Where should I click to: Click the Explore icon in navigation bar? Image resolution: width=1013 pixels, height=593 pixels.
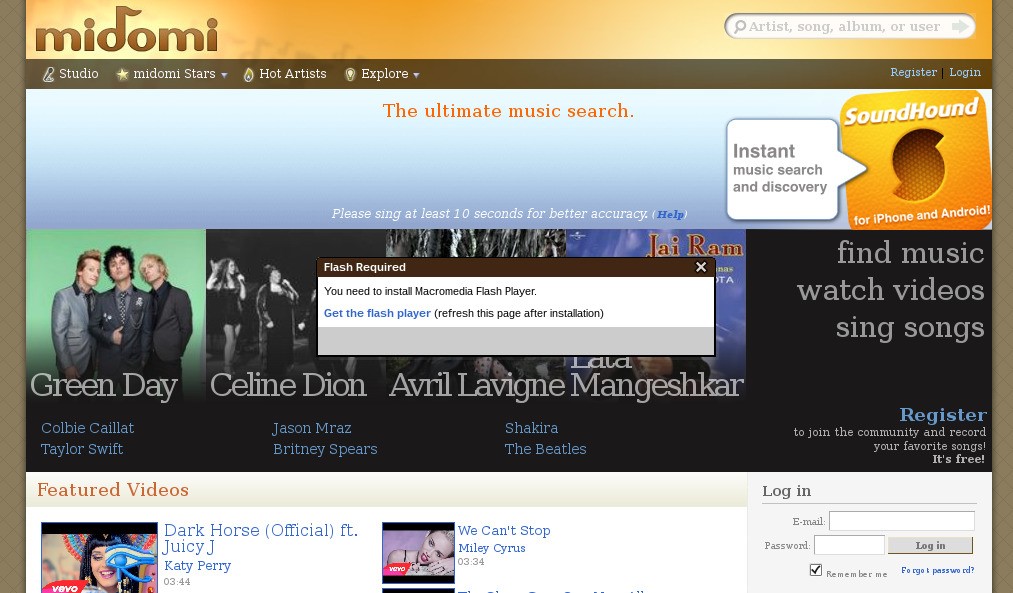coord(350,75)
